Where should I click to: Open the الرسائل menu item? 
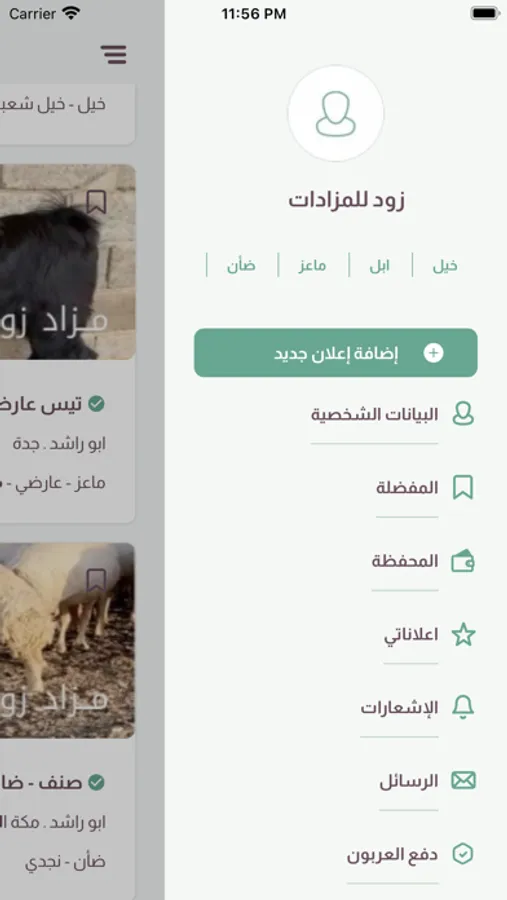tap(409, 781)
